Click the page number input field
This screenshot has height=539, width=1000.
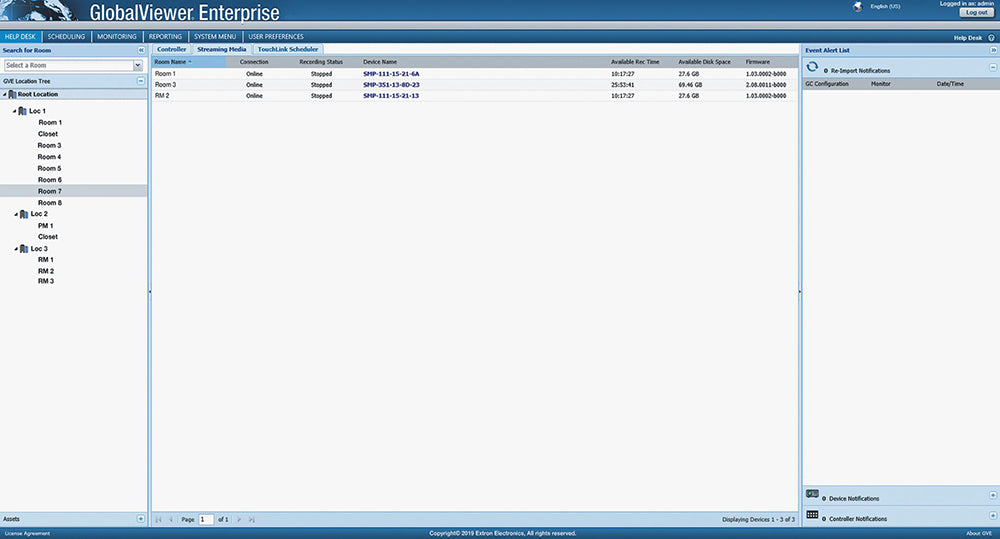click(x=206, y=520)
